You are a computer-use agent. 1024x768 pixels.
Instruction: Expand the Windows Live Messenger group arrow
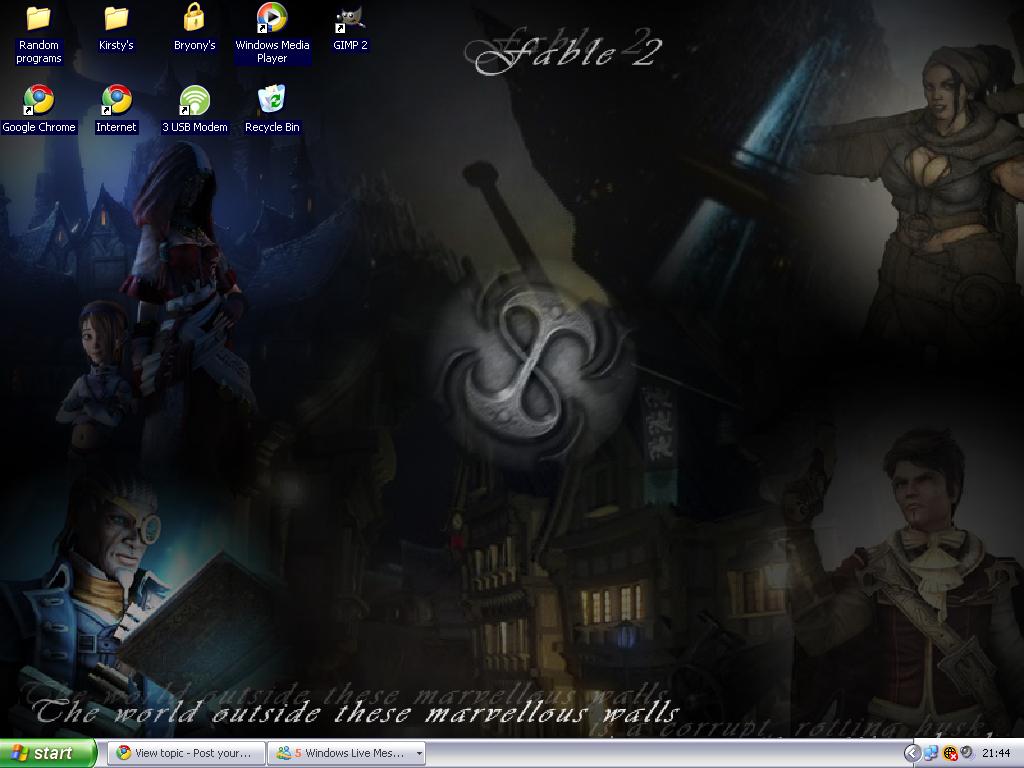coord(419,753)
